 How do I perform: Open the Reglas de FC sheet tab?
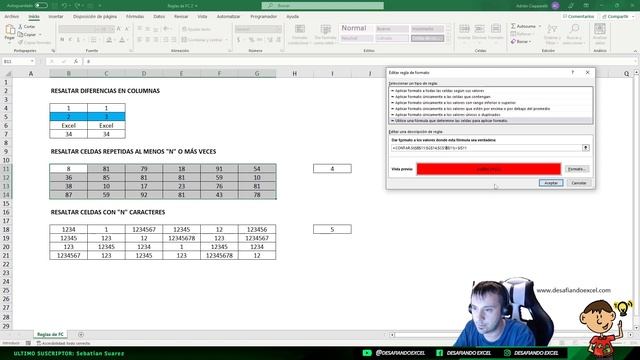50,334
